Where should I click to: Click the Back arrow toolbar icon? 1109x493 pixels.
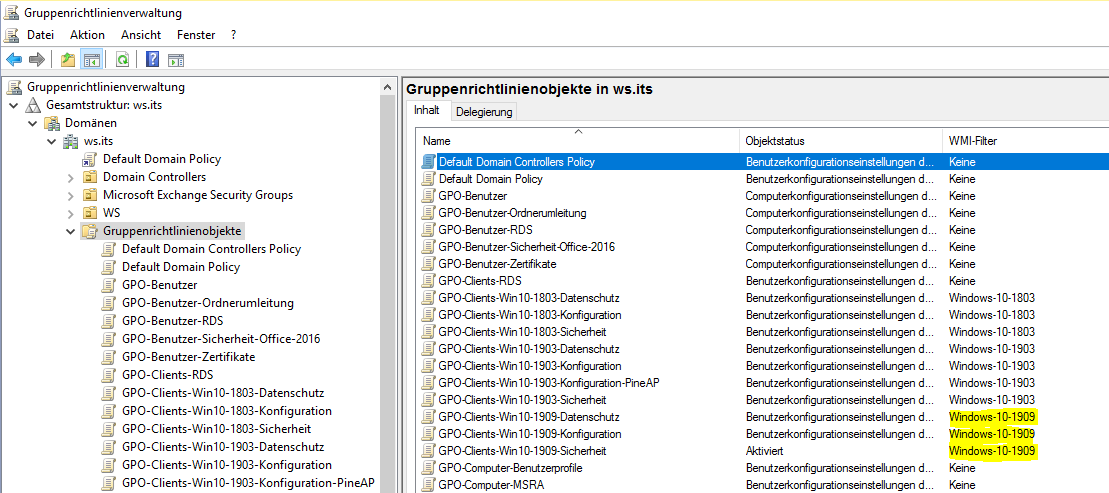[x=13, y=60]
